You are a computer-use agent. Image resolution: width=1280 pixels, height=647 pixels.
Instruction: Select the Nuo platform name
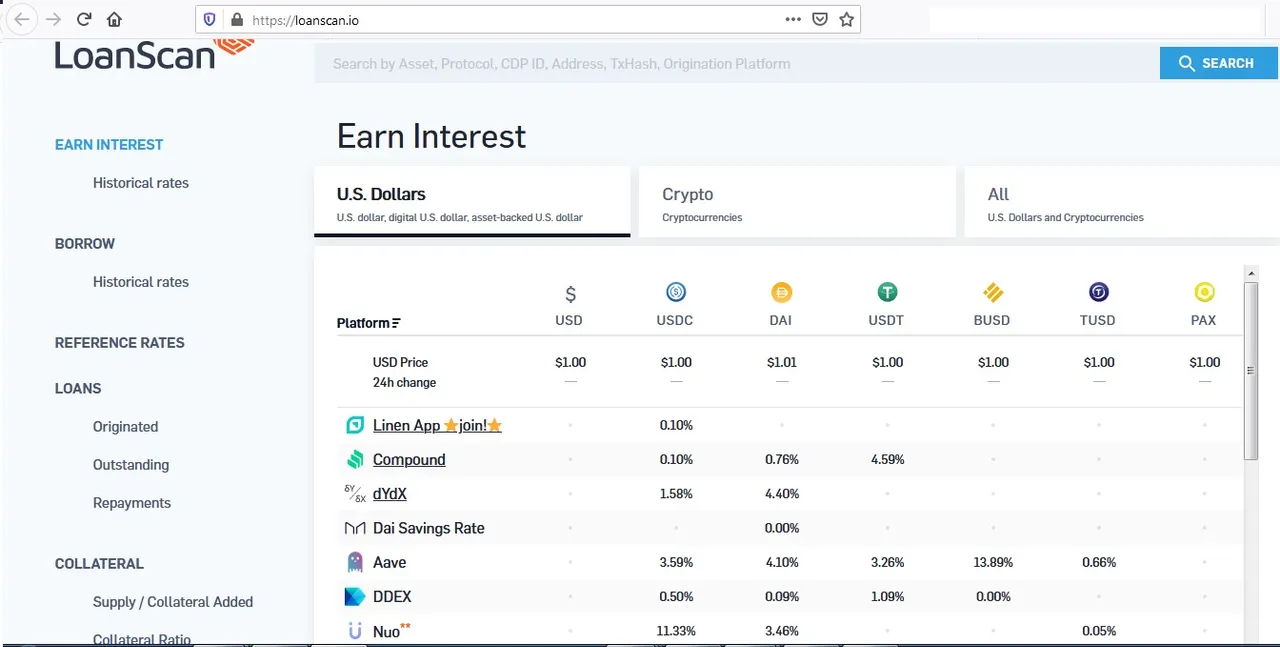(386, 632)
